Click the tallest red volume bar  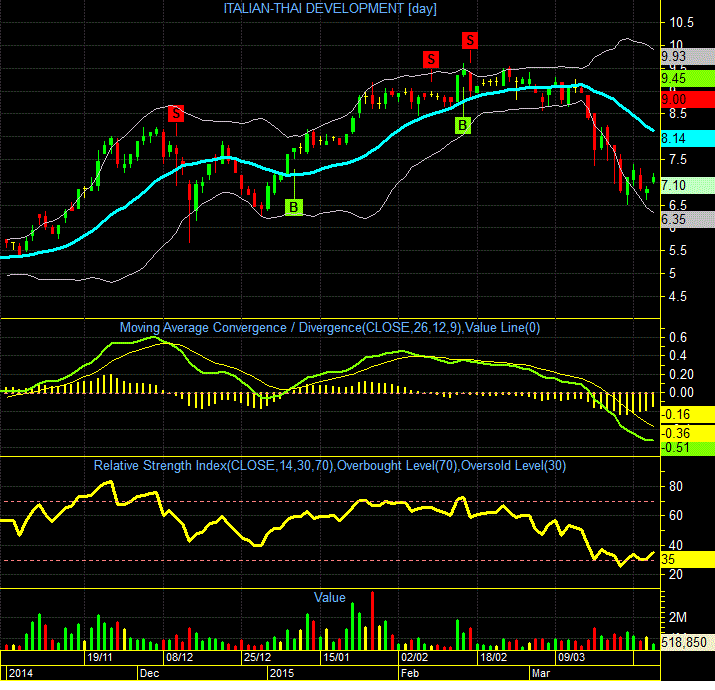[373, 620]
